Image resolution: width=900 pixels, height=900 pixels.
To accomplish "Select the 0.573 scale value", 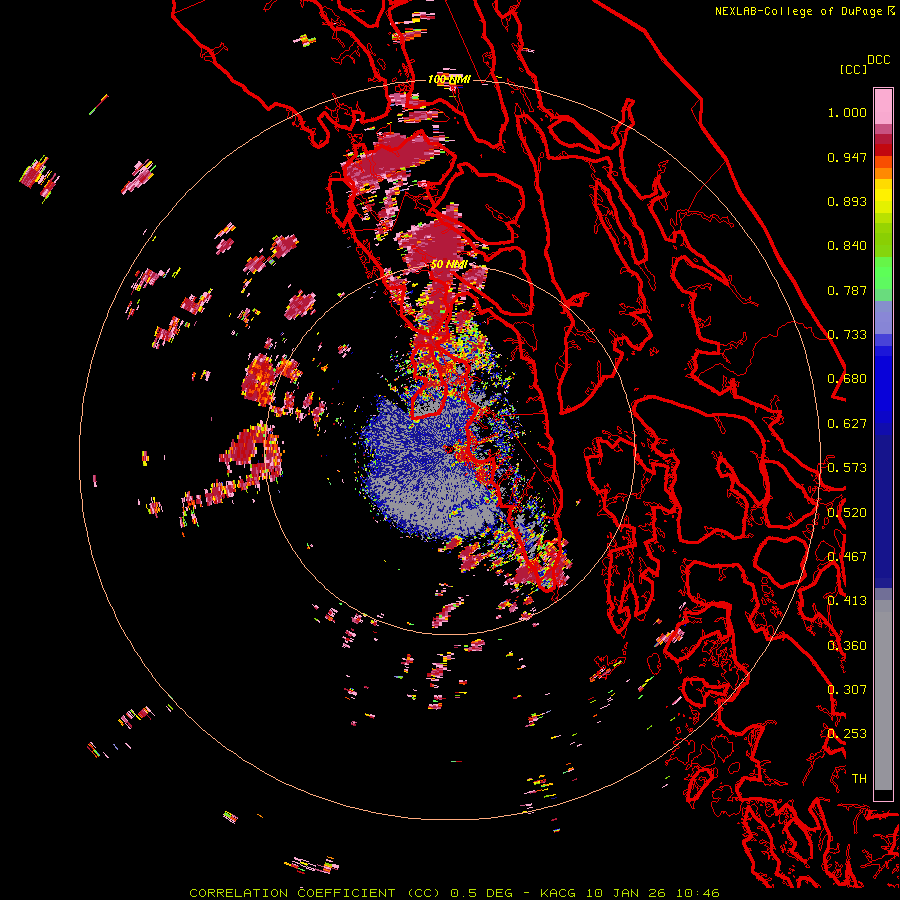I will 847,468.
